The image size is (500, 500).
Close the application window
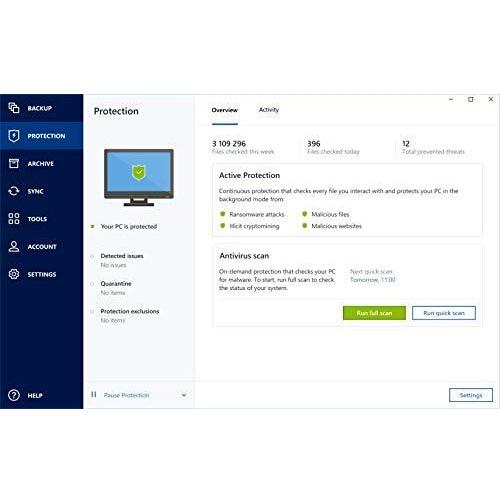tap(491, 99)
